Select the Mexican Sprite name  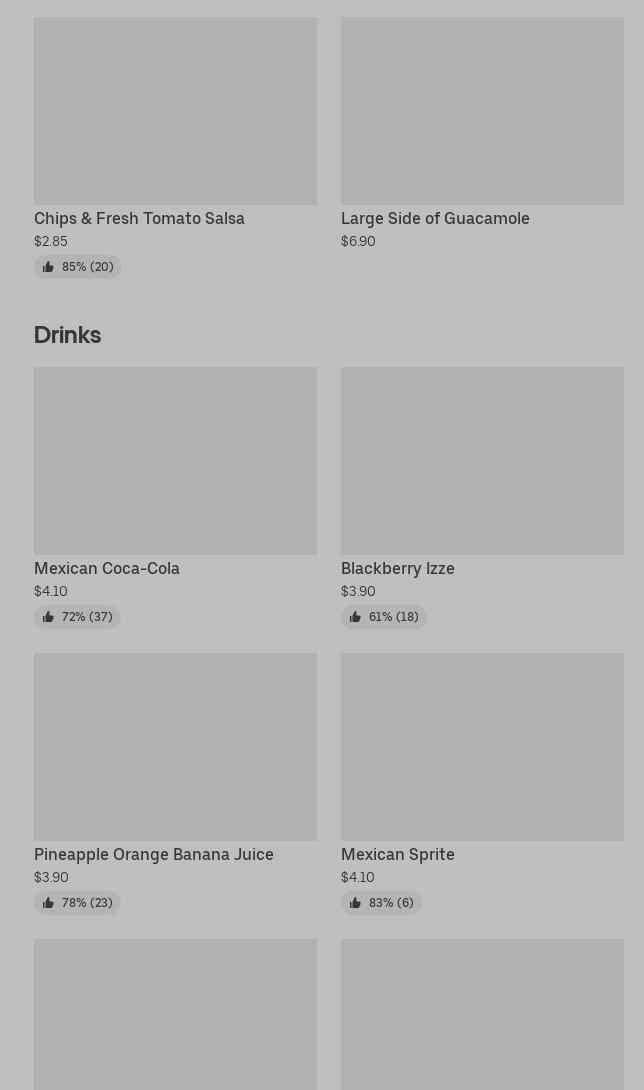point(397,854)
